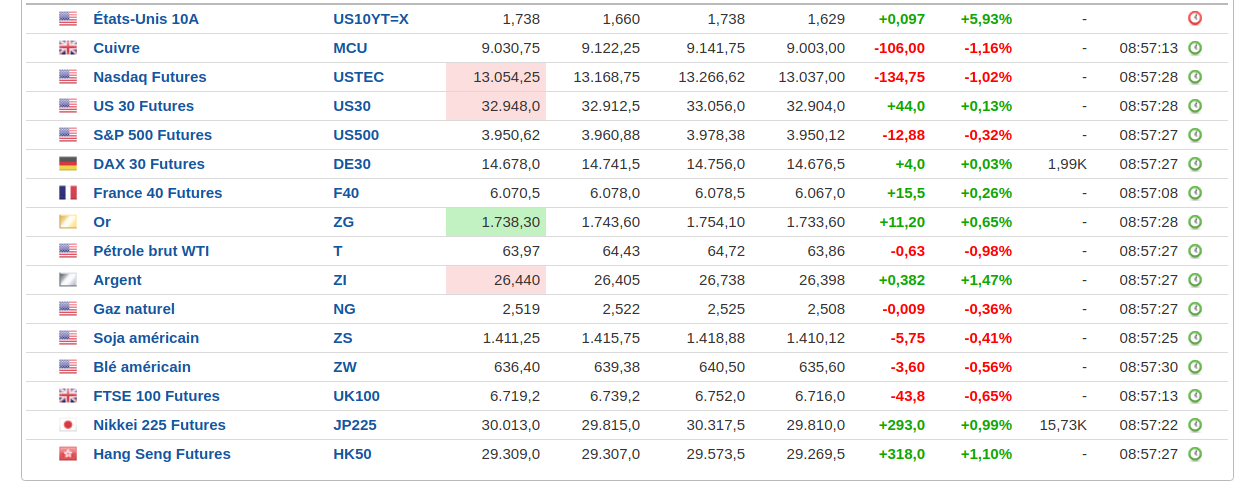This screenshot has height=484, width=1244.
Task: Click the German flag next to DAX 30
Action: pos(68,164)
